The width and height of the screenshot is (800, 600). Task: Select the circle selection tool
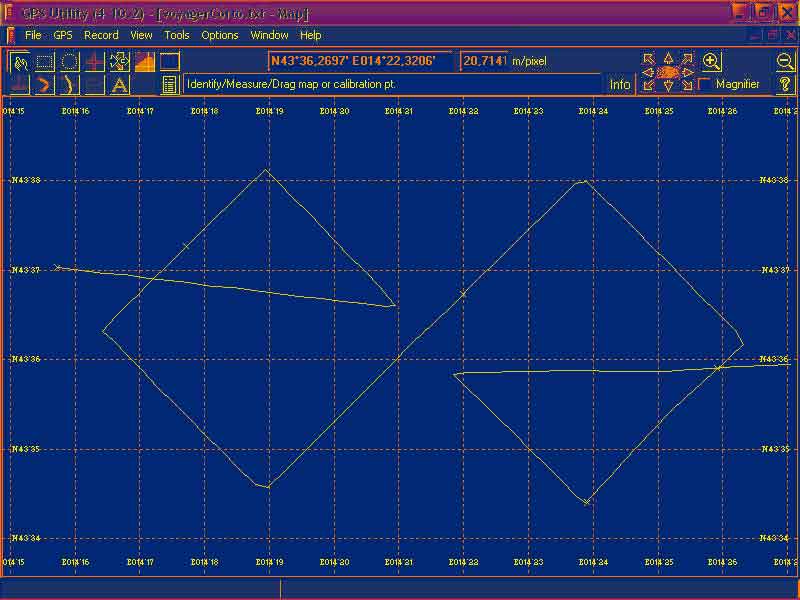click(x=69, y=62)
